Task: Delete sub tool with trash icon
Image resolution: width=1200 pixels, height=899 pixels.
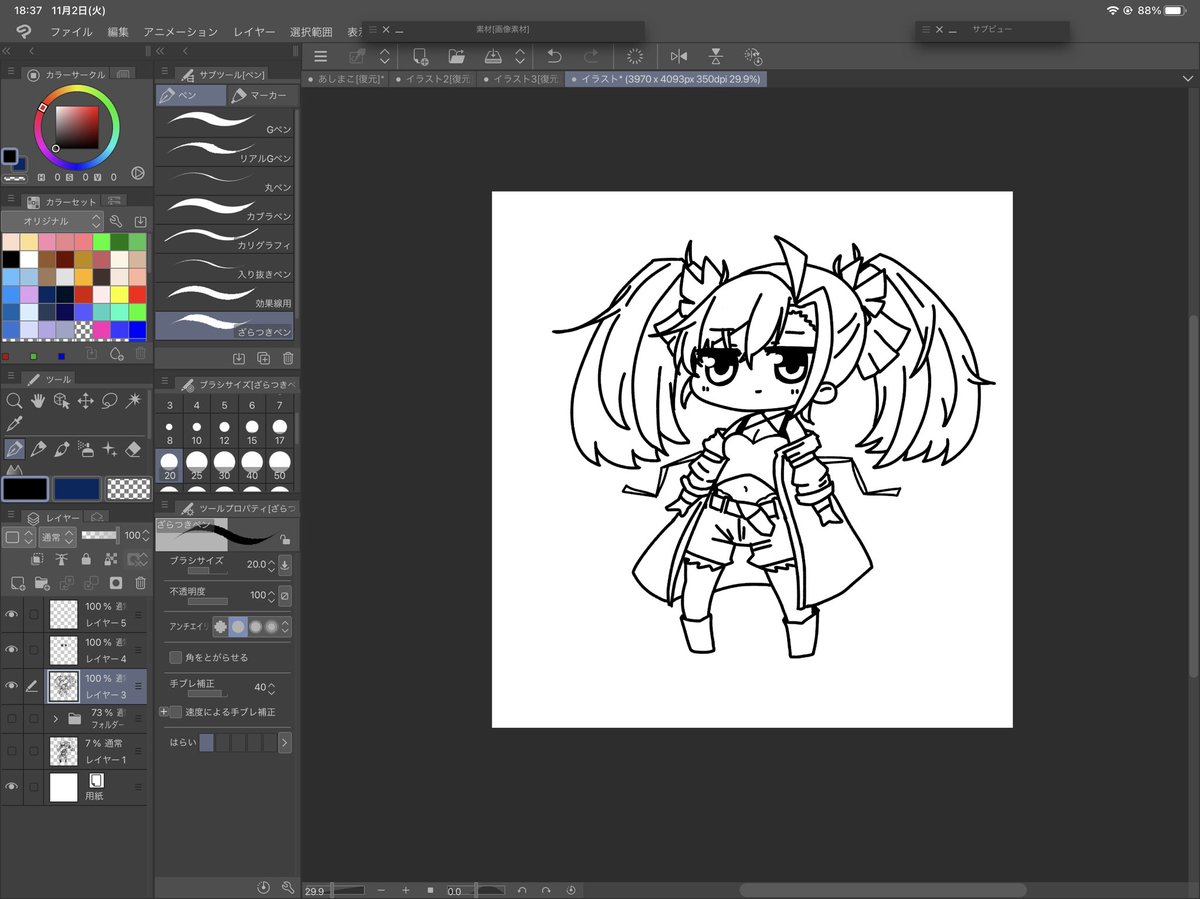Action: [x=288, y=358]
